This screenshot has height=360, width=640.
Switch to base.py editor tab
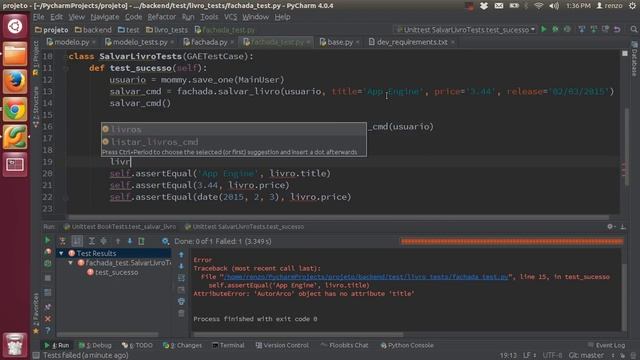click(x=340, y=42)
